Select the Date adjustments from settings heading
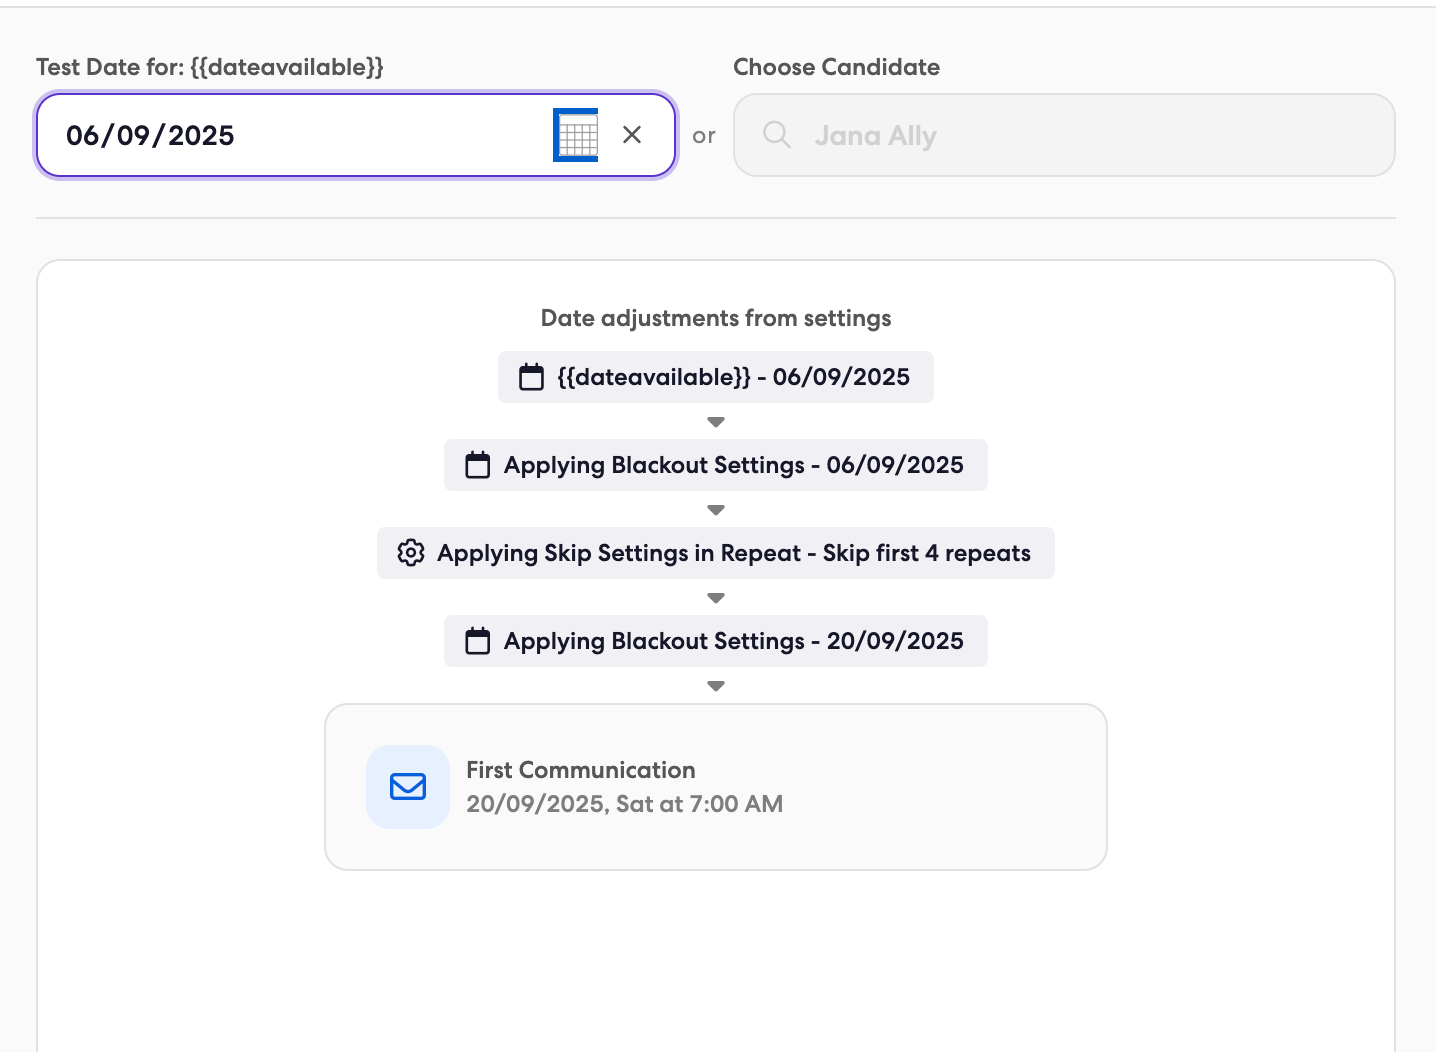1436x1052 pixels. click(x=716, y=318)
